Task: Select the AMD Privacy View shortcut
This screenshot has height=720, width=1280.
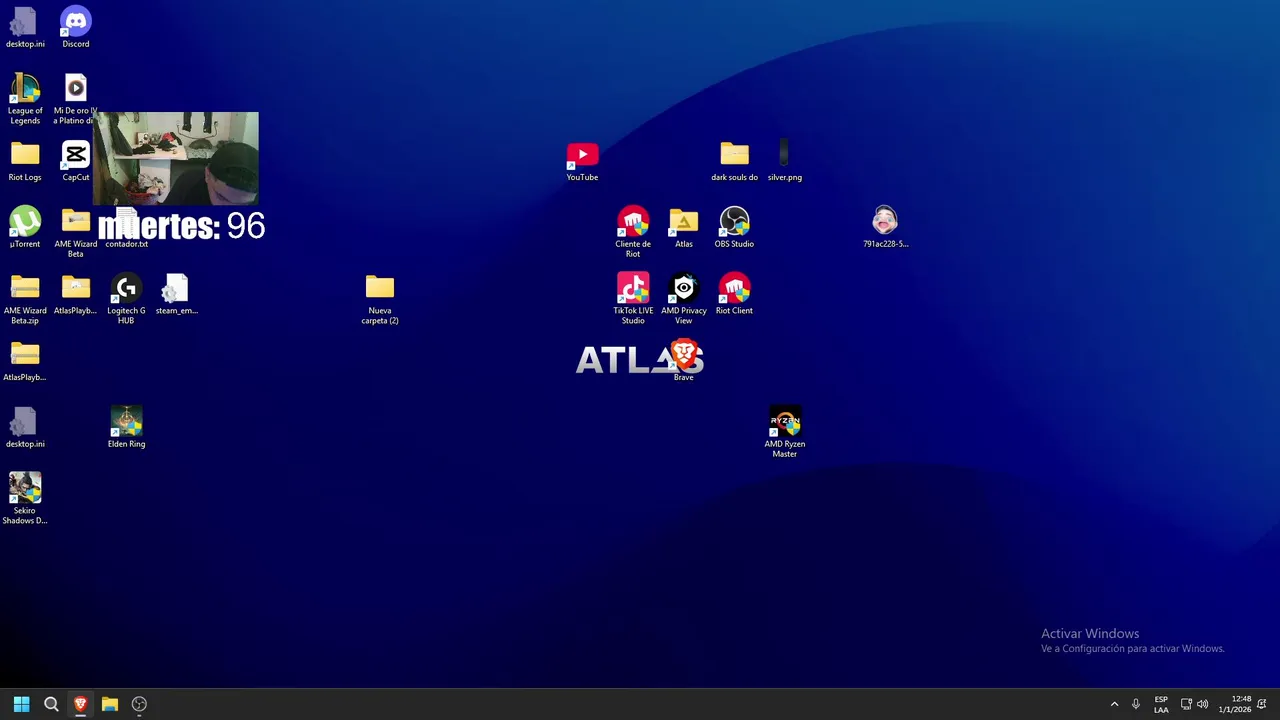Action: pos(684,299)
